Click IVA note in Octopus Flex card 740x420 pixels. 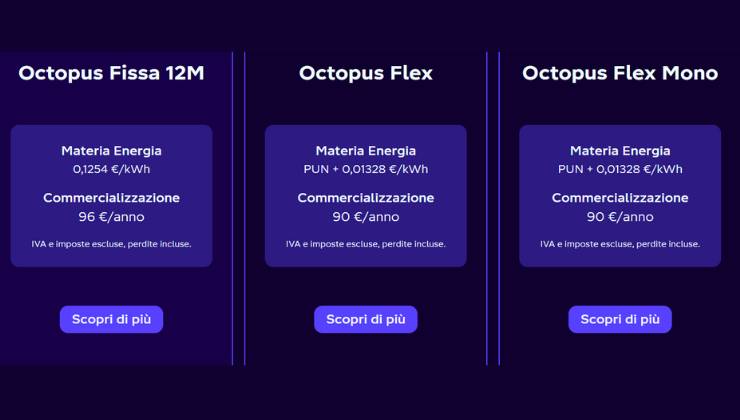coord(366,244)
